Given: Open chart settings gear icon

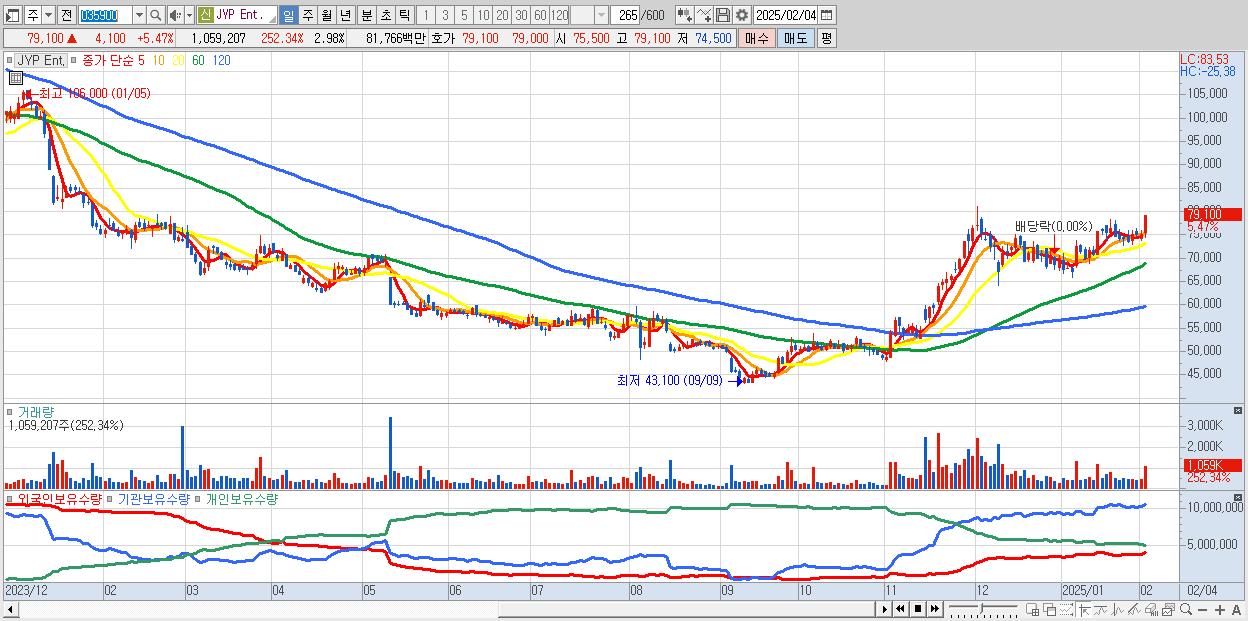Looking at the screenshot, I should (742, 15).
